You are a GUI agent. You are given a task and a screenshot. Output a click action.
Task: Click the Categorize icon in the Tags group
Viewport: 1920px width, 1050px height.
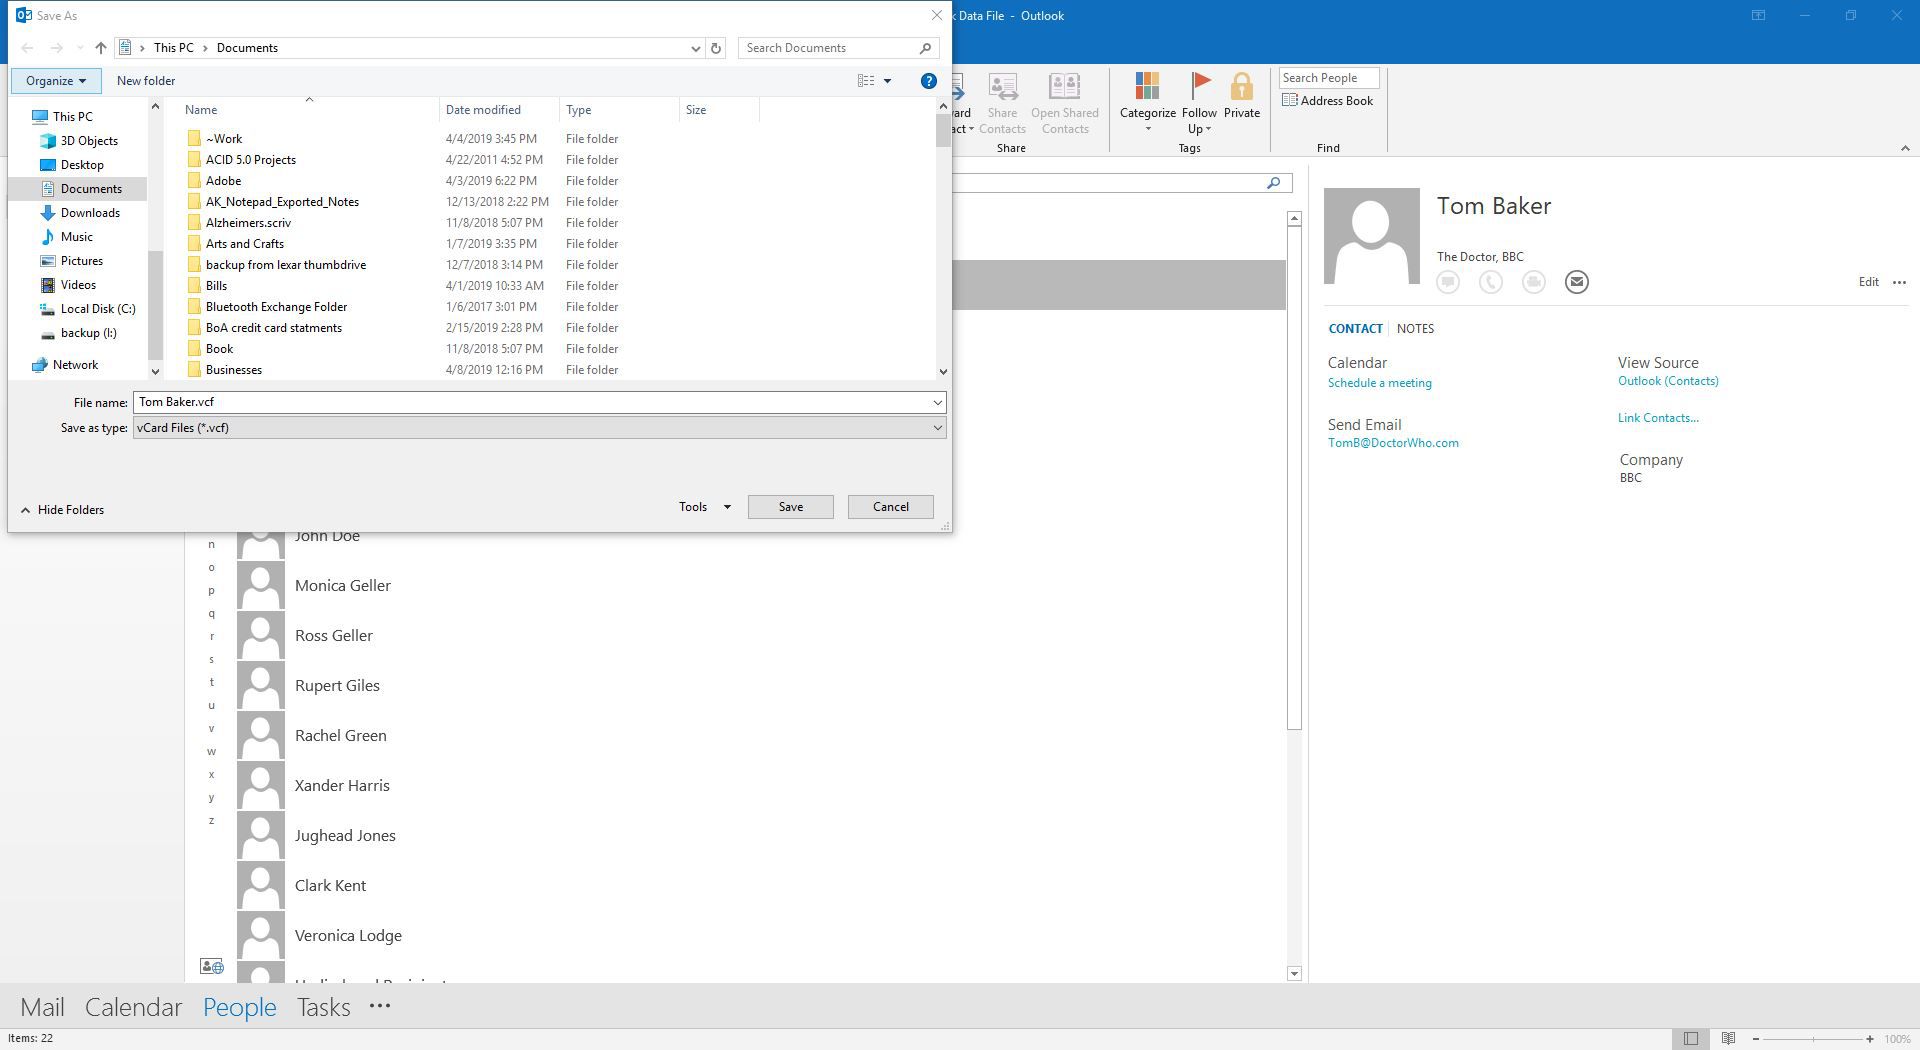(1147, 86)
